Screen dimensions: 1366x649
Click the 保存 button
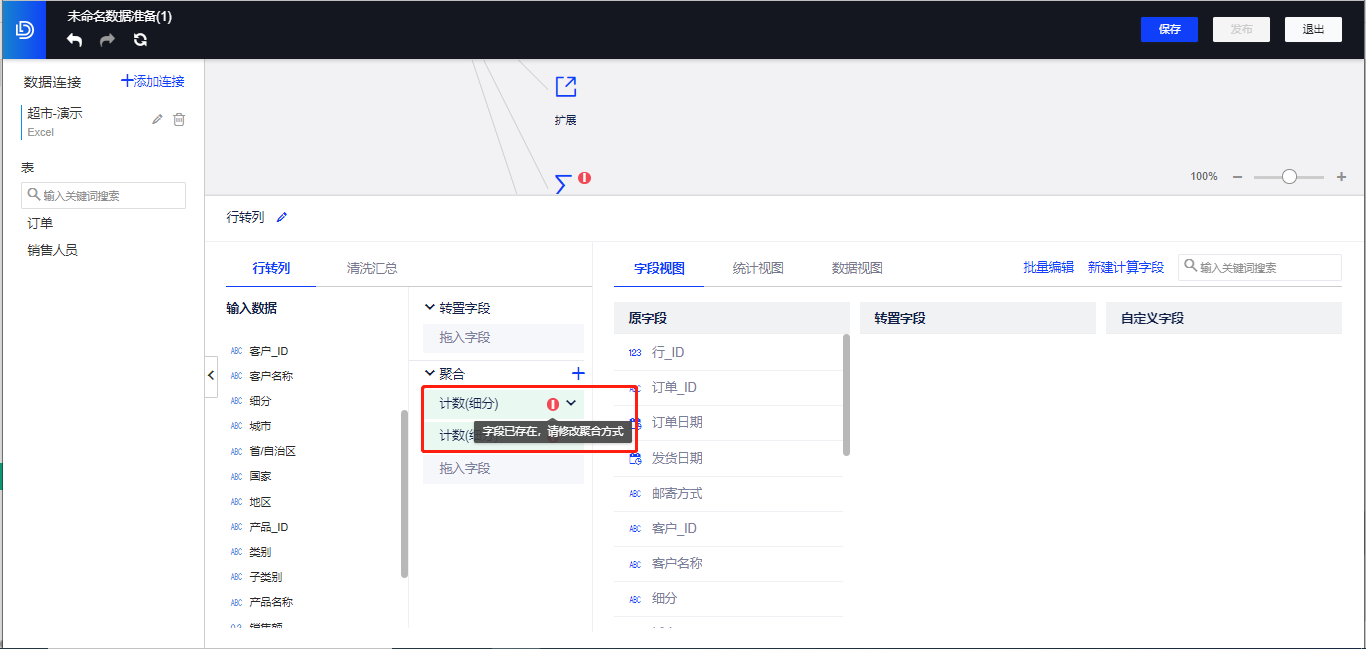click(1169, 29)
